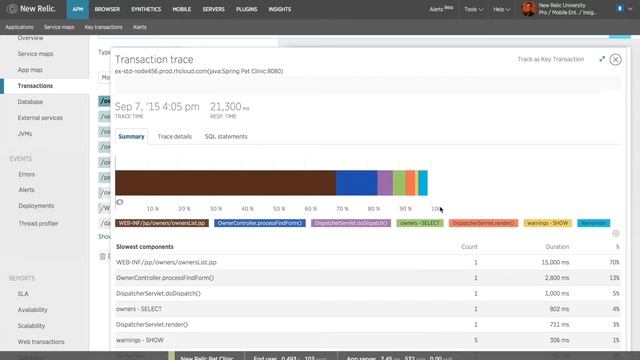Open the SQL statements tab
Viewport: 640px width, 360px height.
[x=226, y=136]
